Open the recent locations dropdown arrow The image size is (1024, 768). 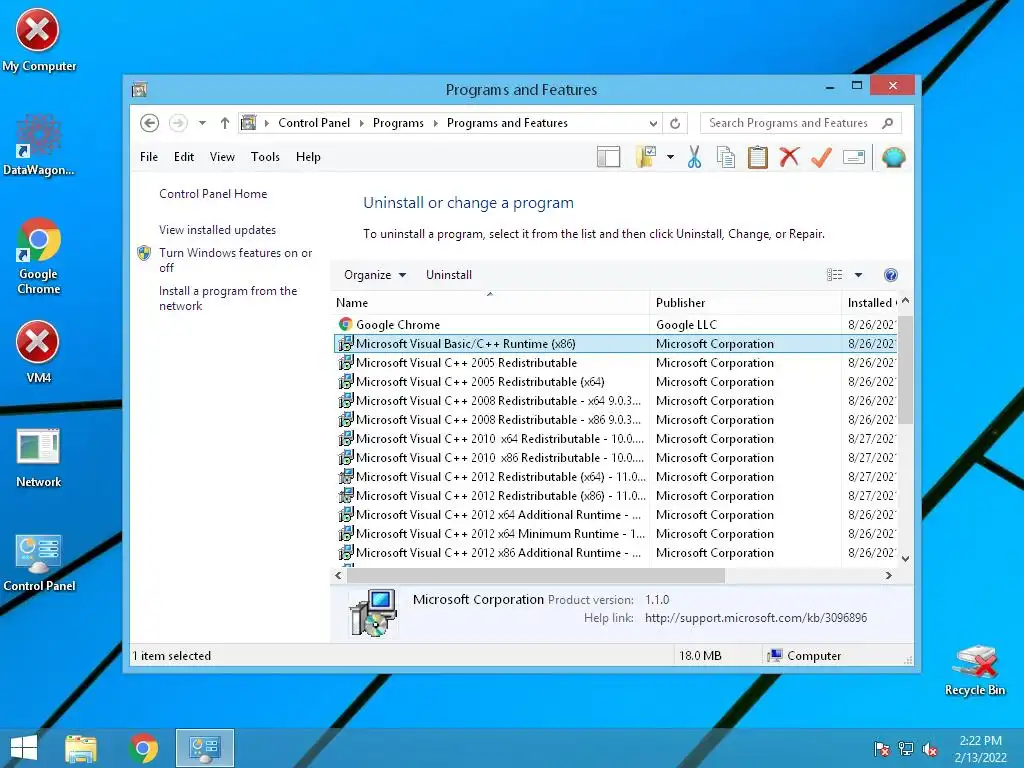tap(202, 123)
